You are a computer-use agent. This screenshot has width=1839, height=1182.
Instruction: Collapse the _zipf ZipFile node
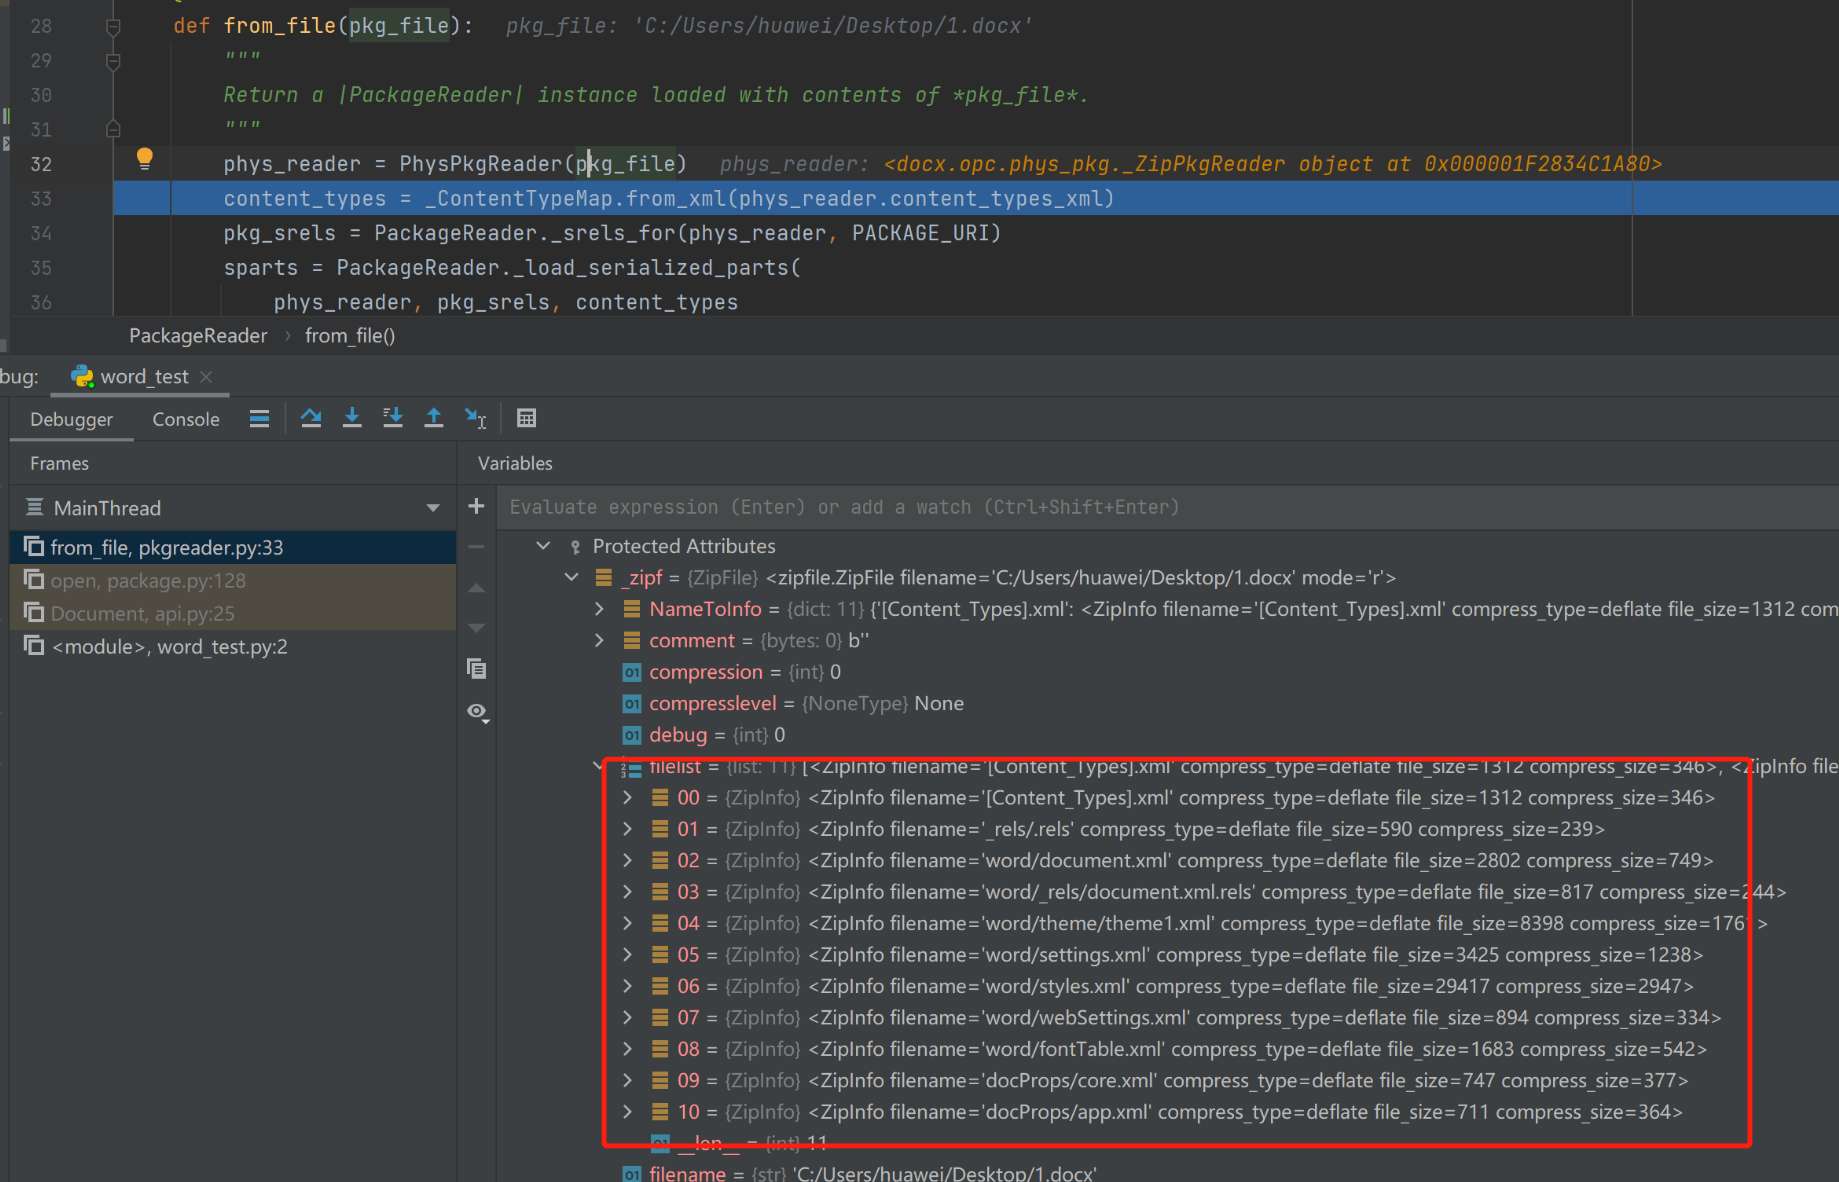click(x=571, y=577)
